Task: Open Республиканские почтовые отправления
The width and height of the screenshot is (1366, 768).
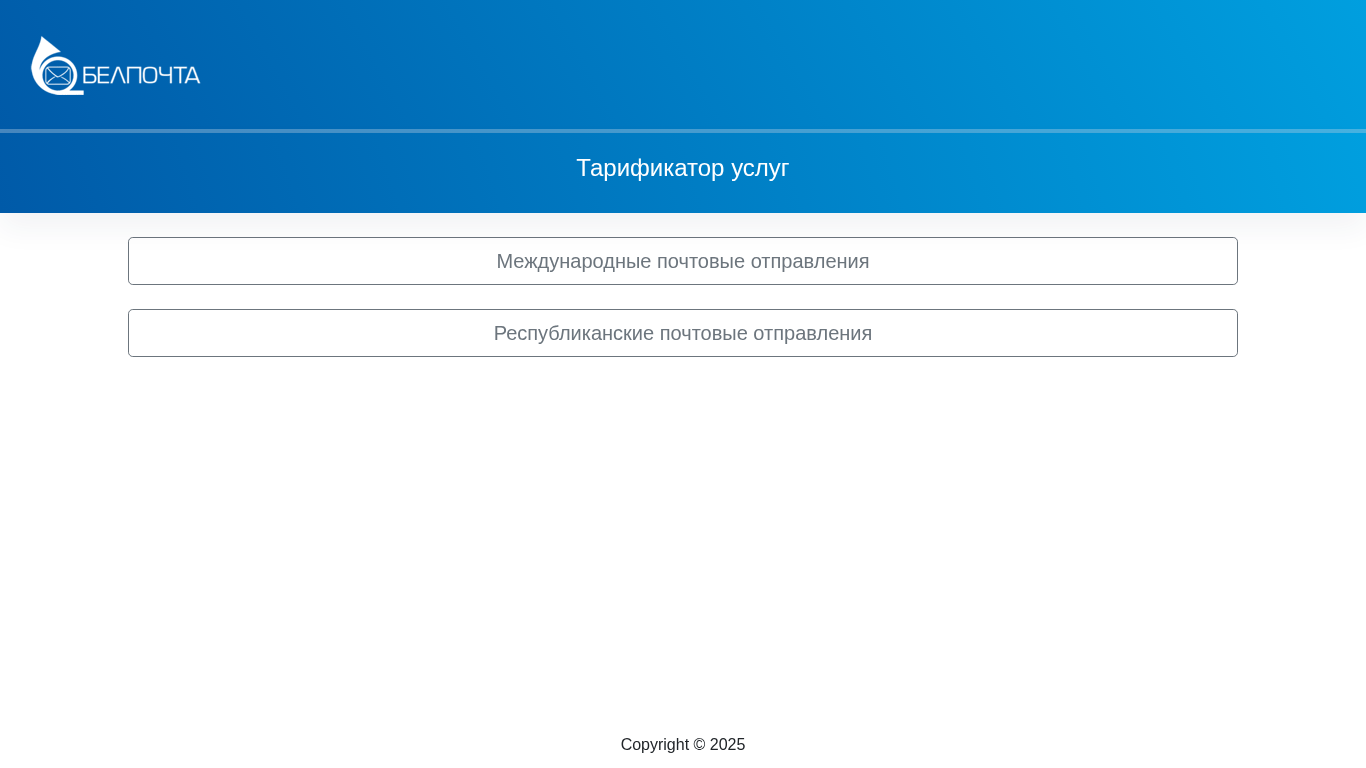Action: (683, 333)
